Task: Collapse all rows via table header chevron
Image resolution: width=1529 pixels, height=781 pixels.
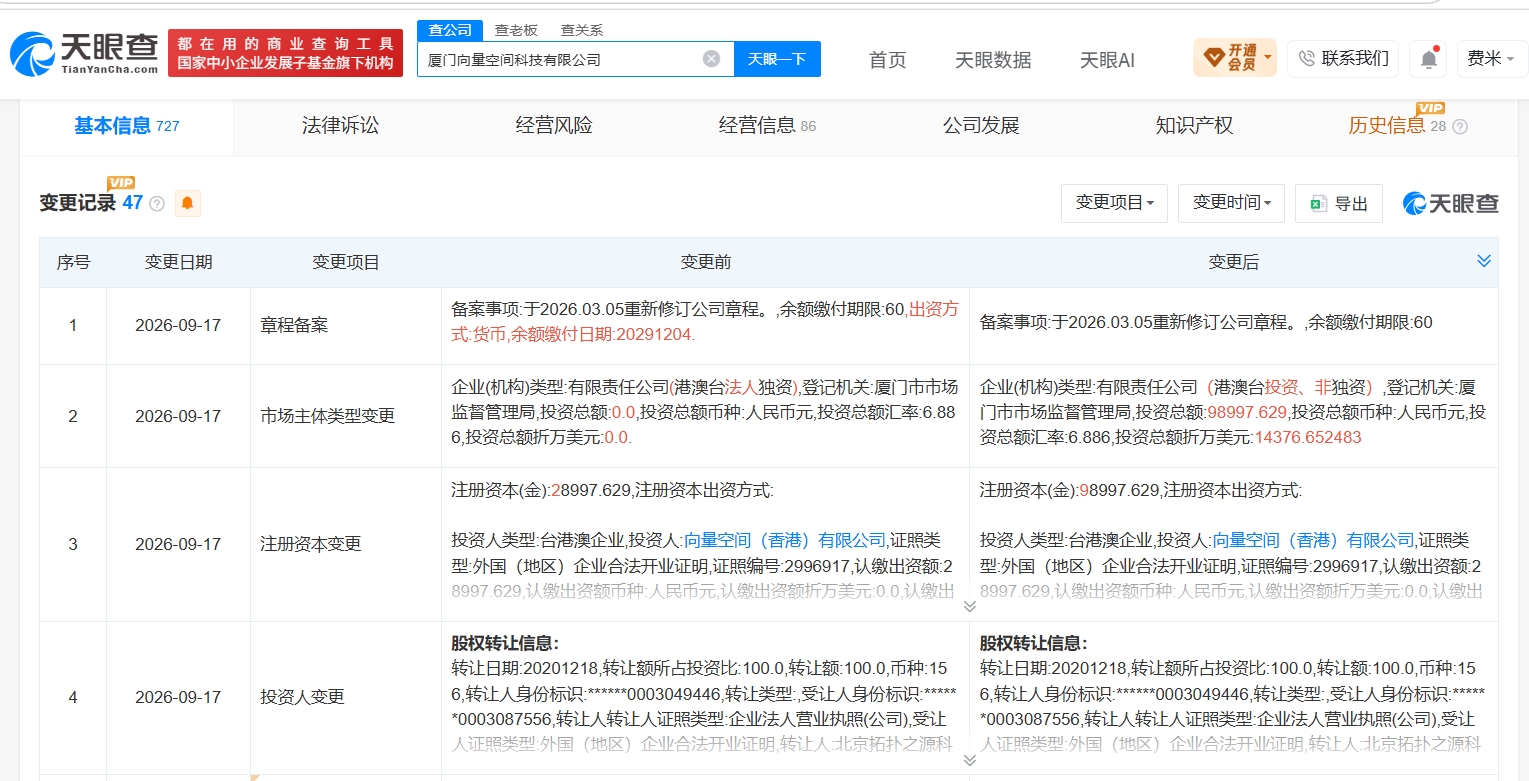Action: tap(1484, 261)
